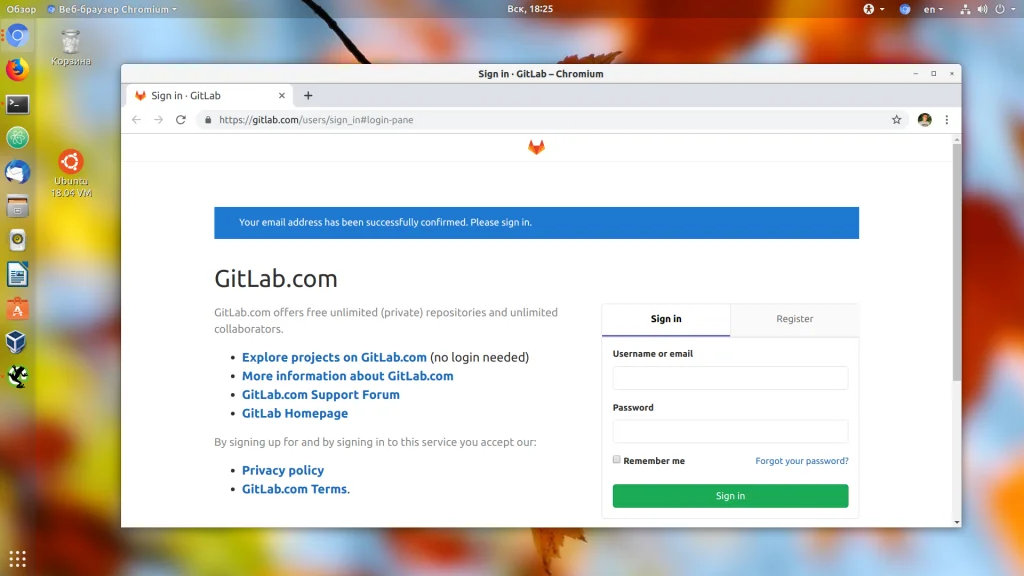
Task: Open Forgot your password link
Action: pos(802,461)
